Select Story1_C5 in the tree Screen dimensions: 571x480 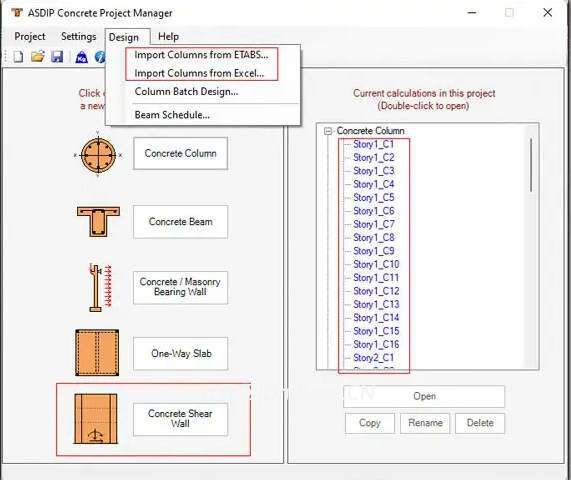click(x=374, y=198)
